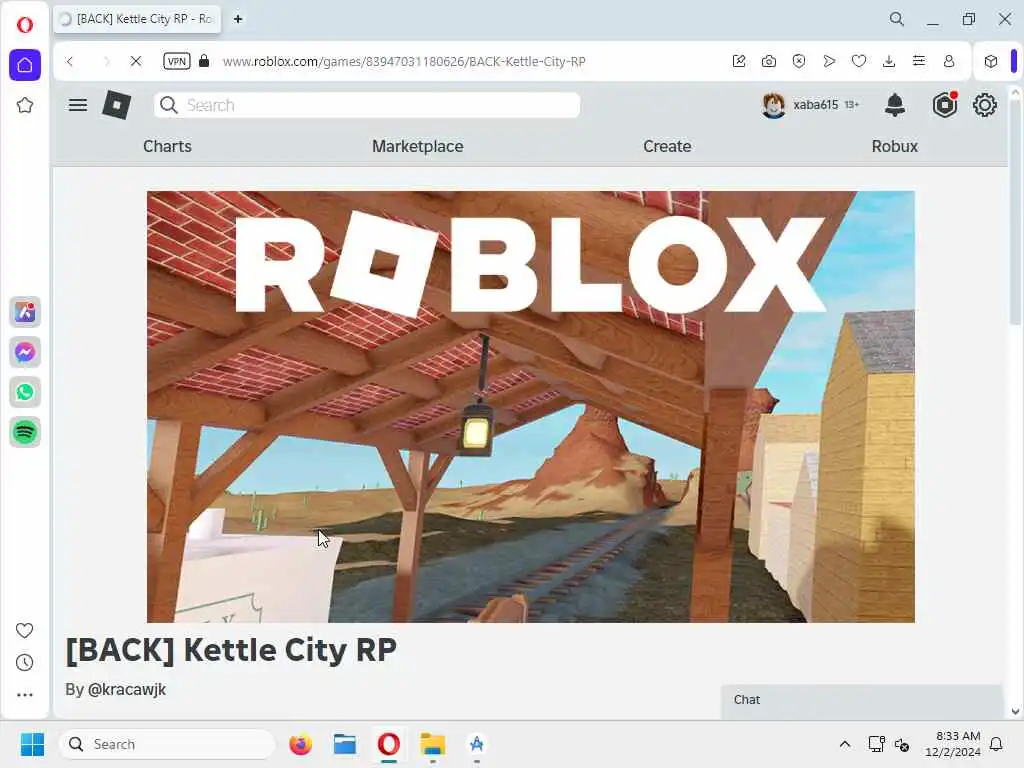Search tabs with magnifier icon
Screen dimensions: 1024x768
point(897,19)
